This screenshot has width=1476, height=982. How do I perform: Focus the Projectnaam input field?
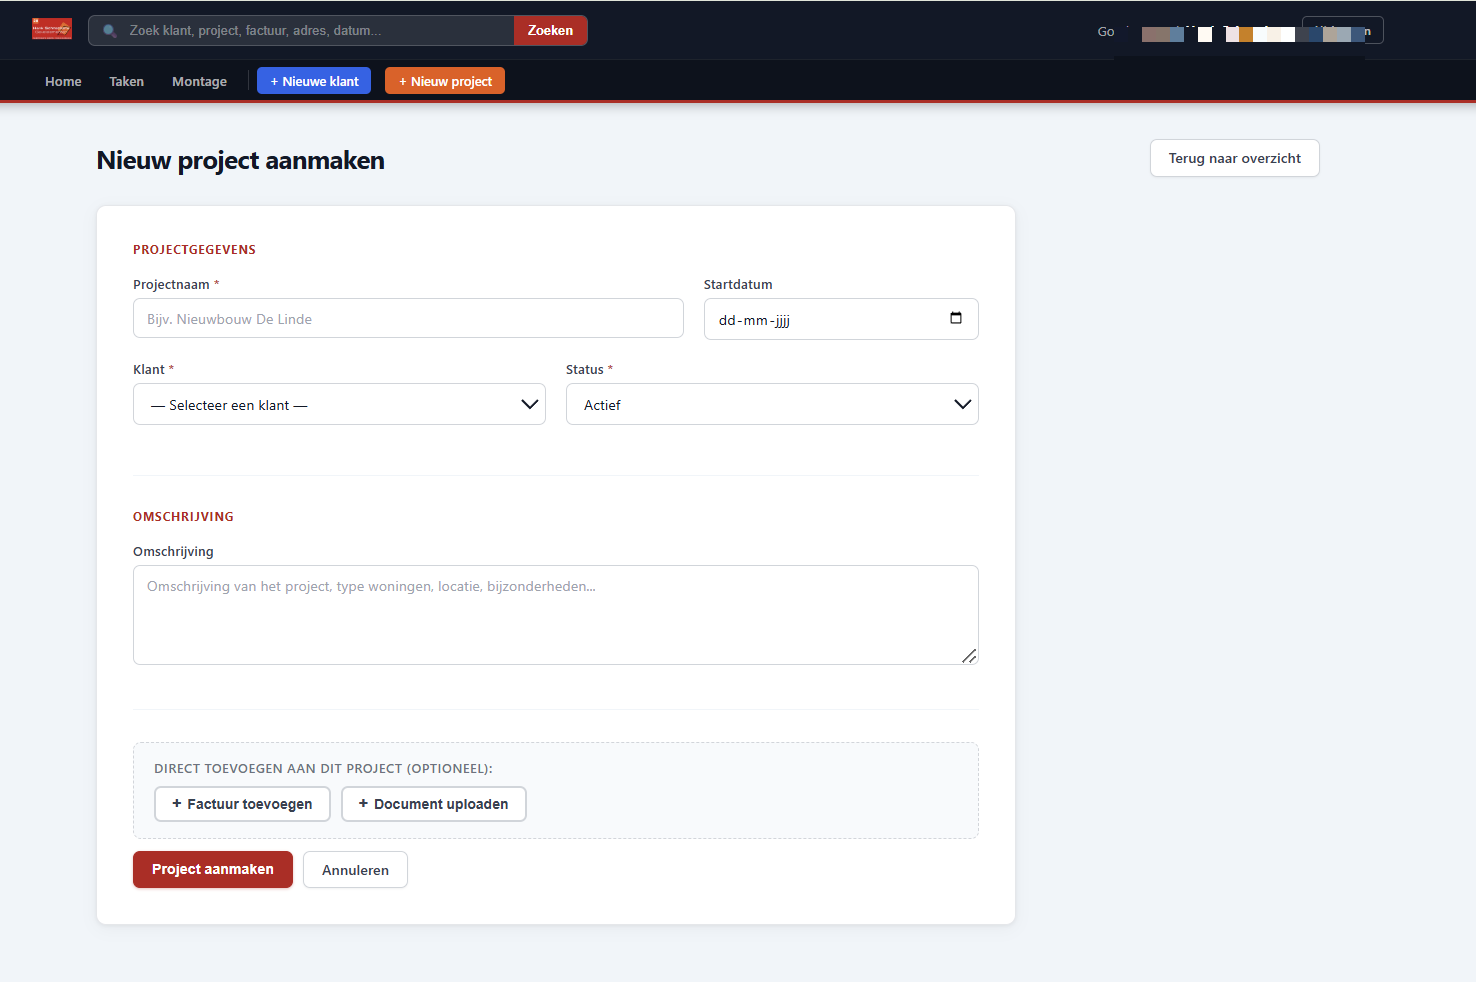[x=408, y=318]
